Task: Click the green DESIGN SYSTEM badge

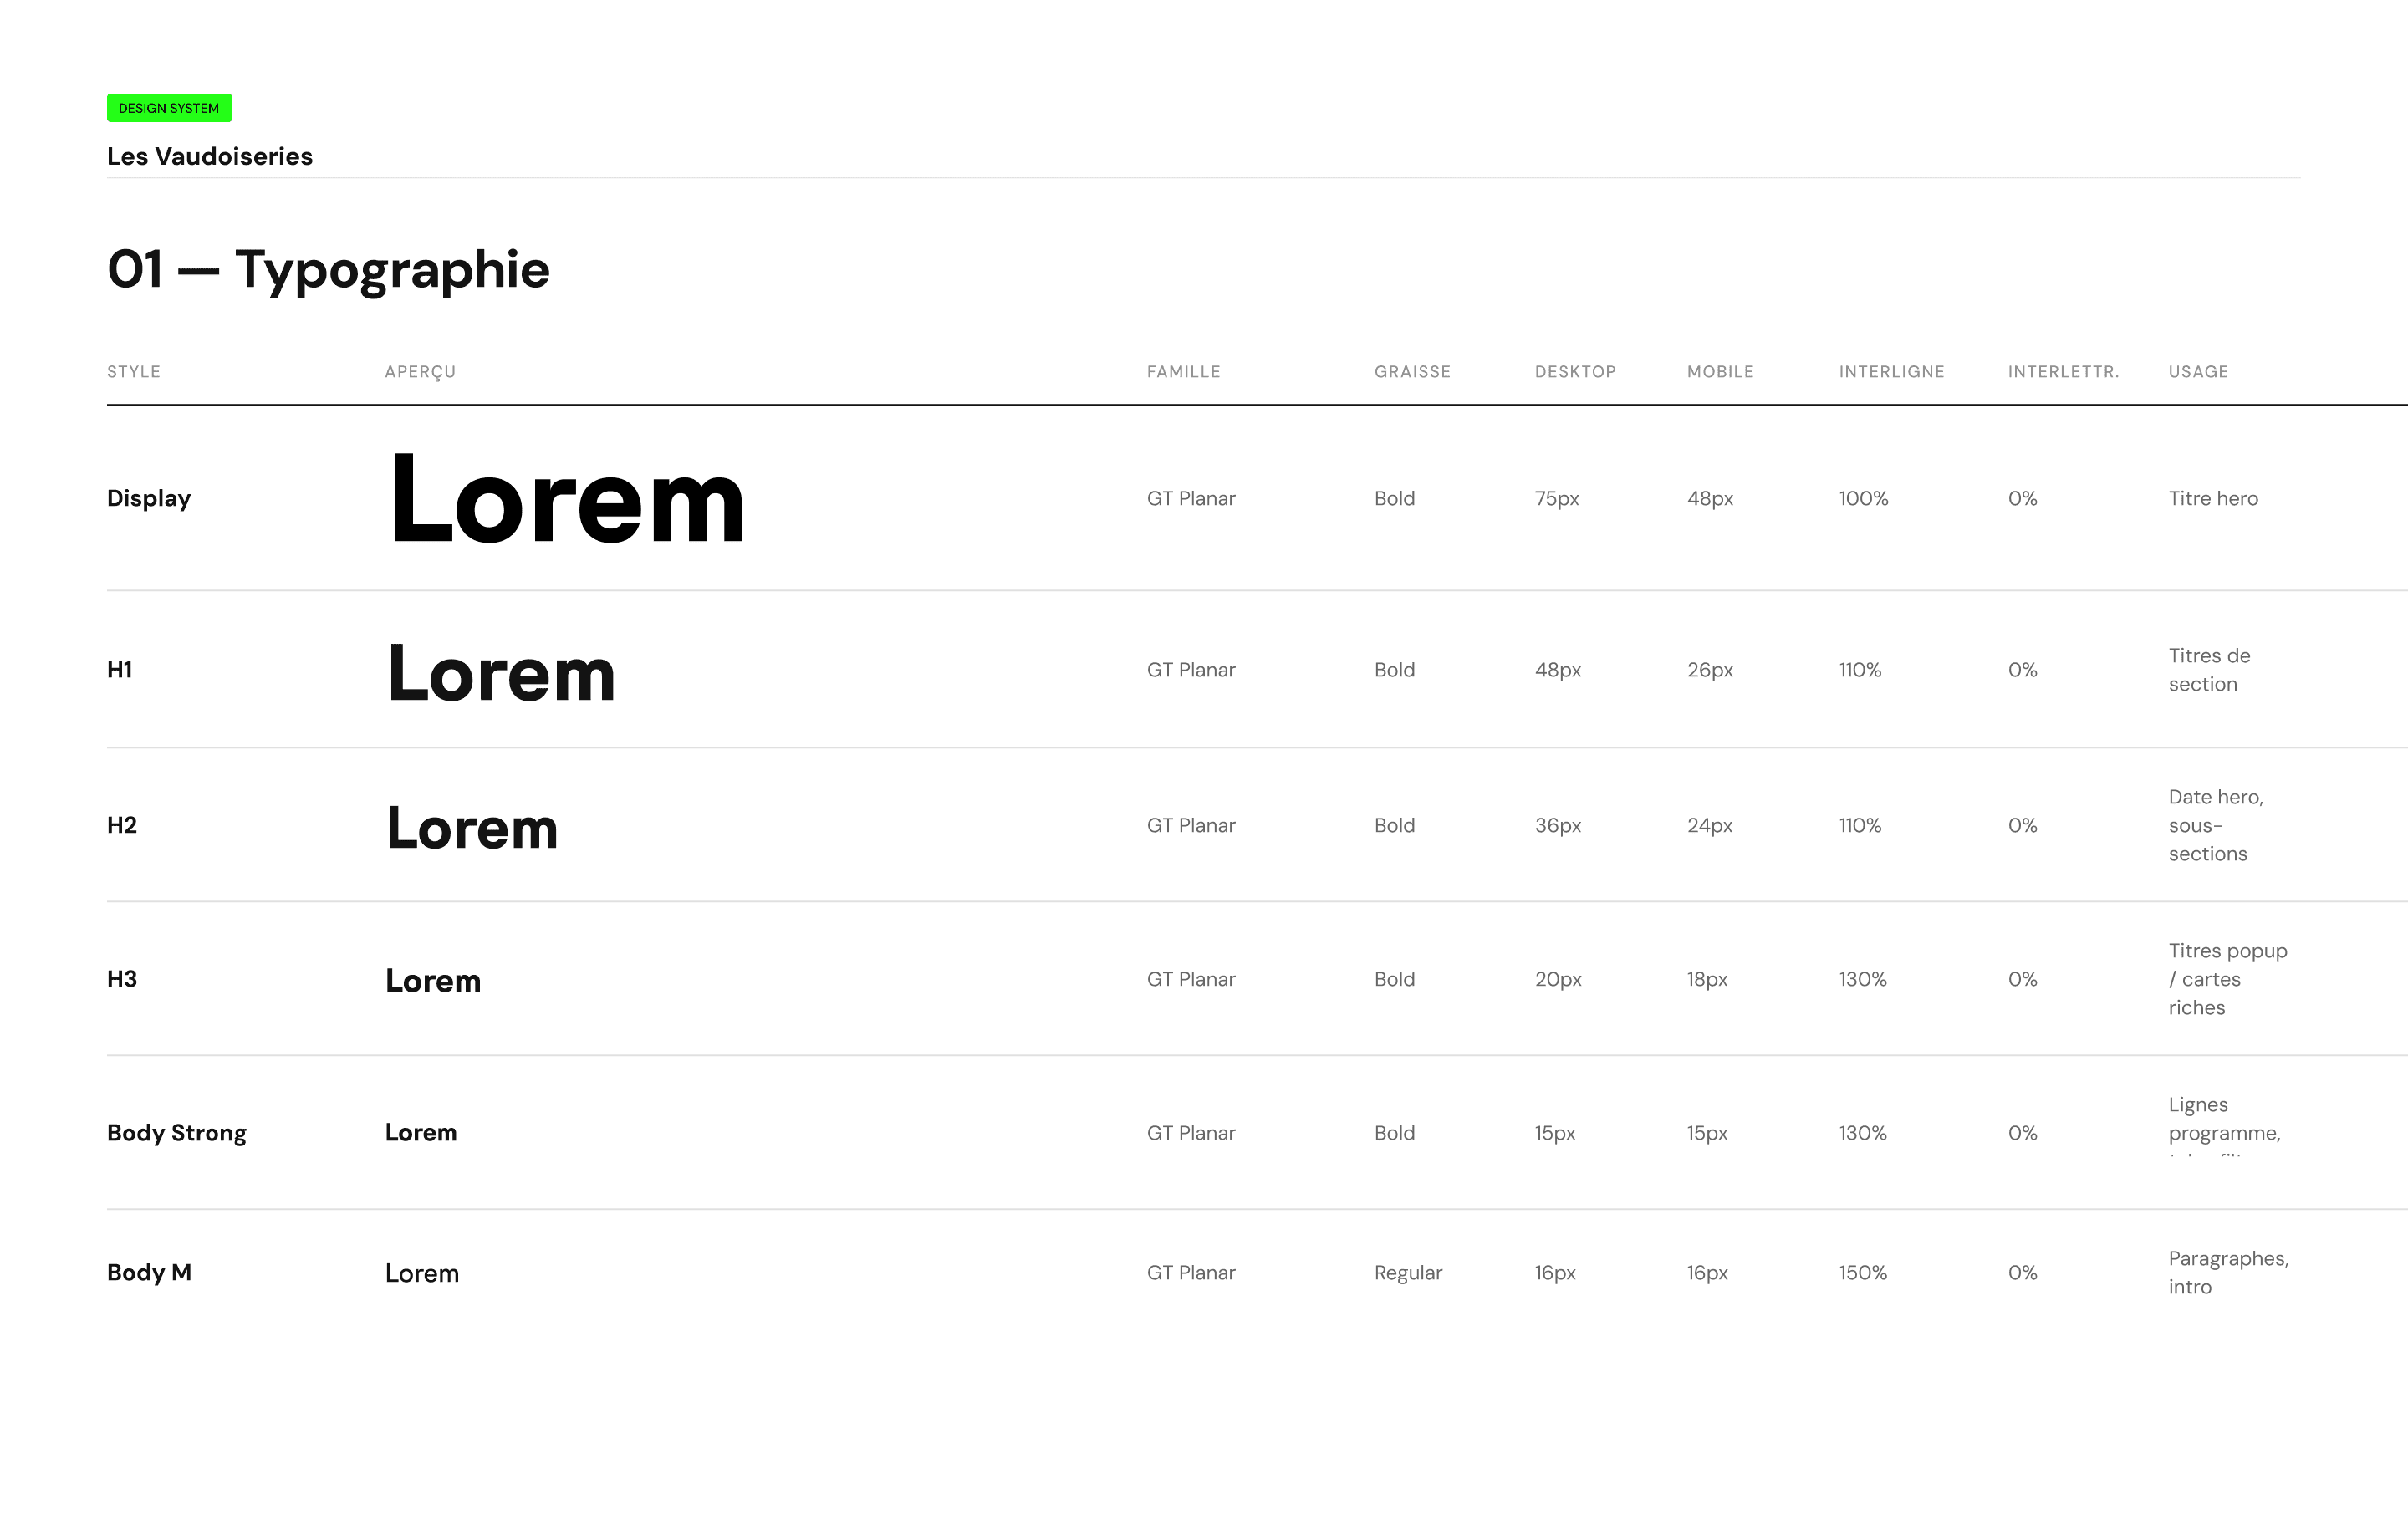Action: [169, 108]
